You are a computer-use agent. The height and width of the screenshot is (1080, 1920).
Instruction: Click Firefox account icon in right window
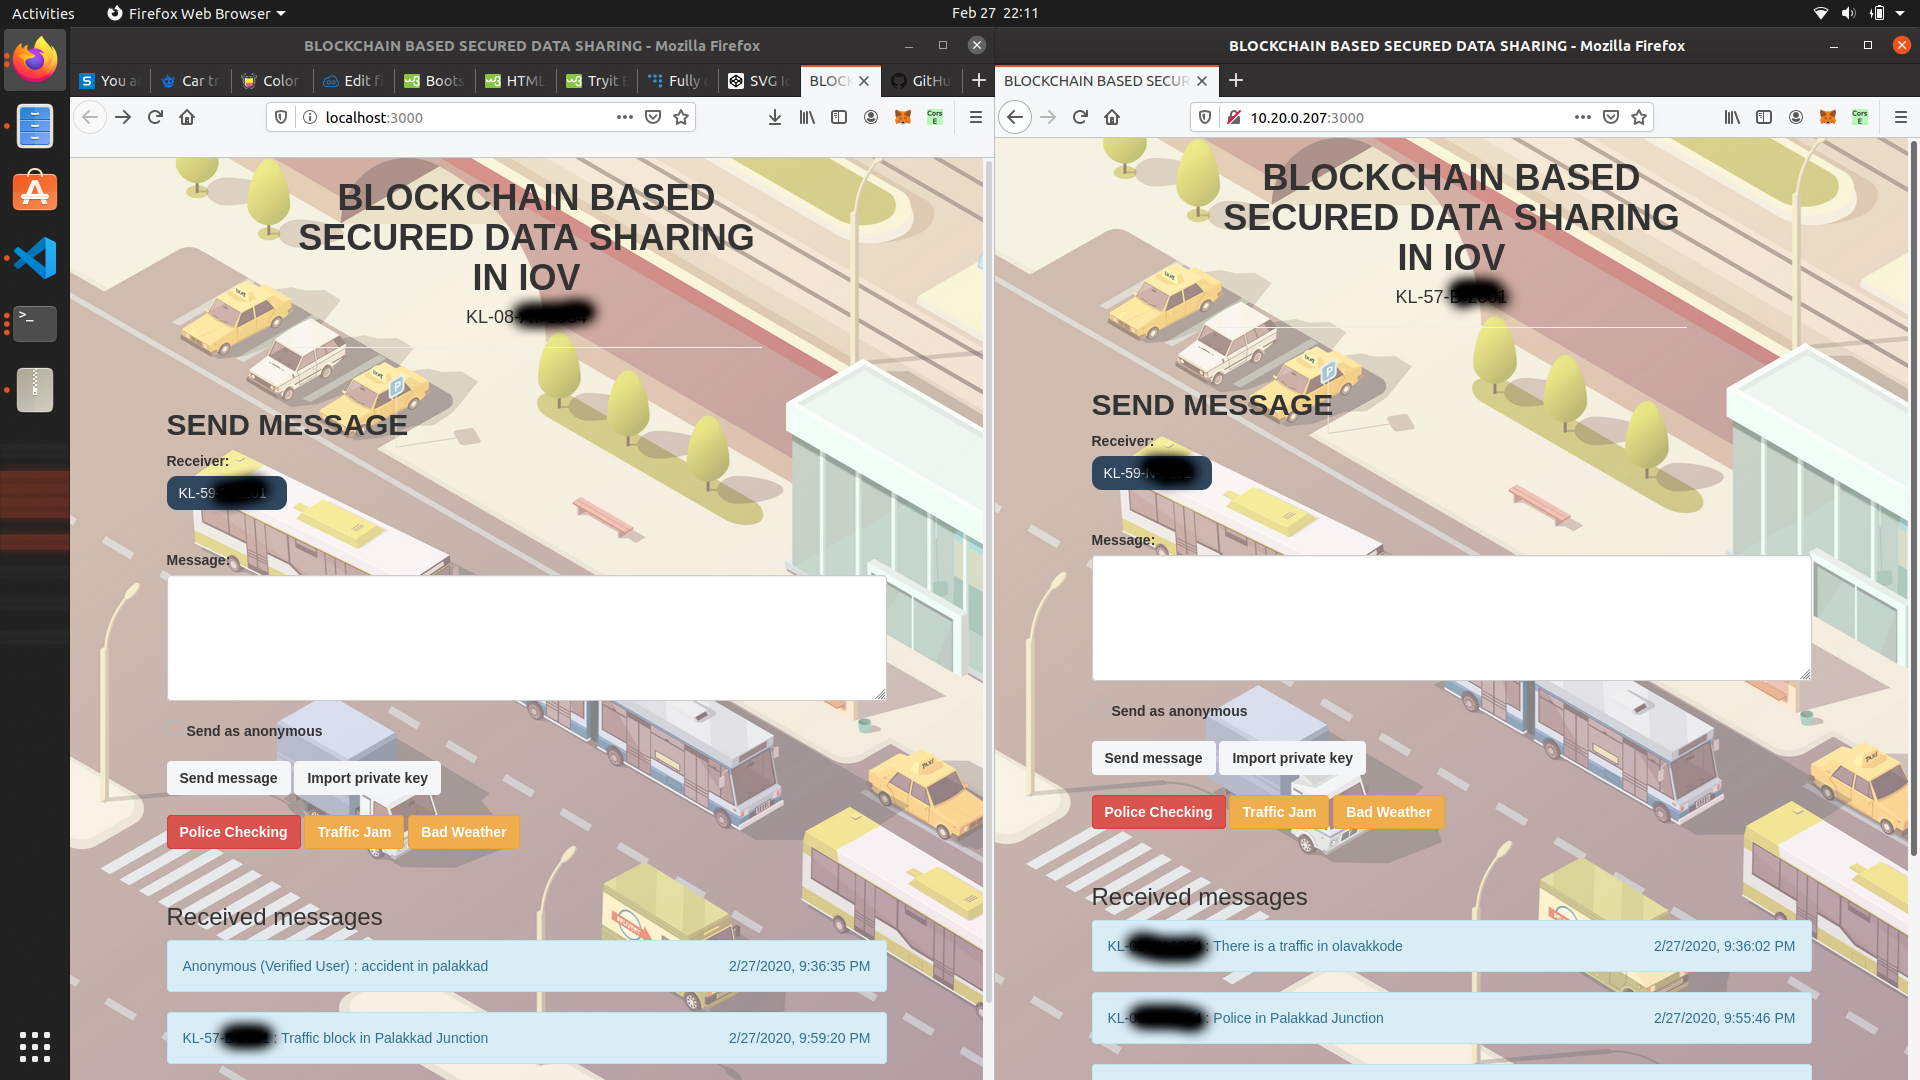click(1796, 117)
